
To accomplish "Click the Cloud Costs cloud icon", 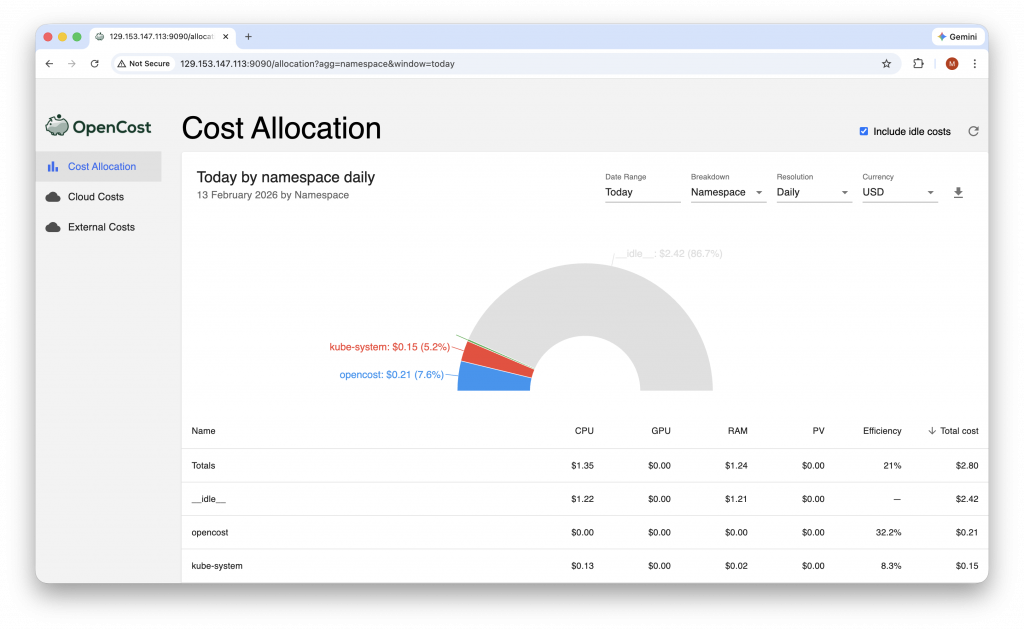I will [x=53, y=197].
